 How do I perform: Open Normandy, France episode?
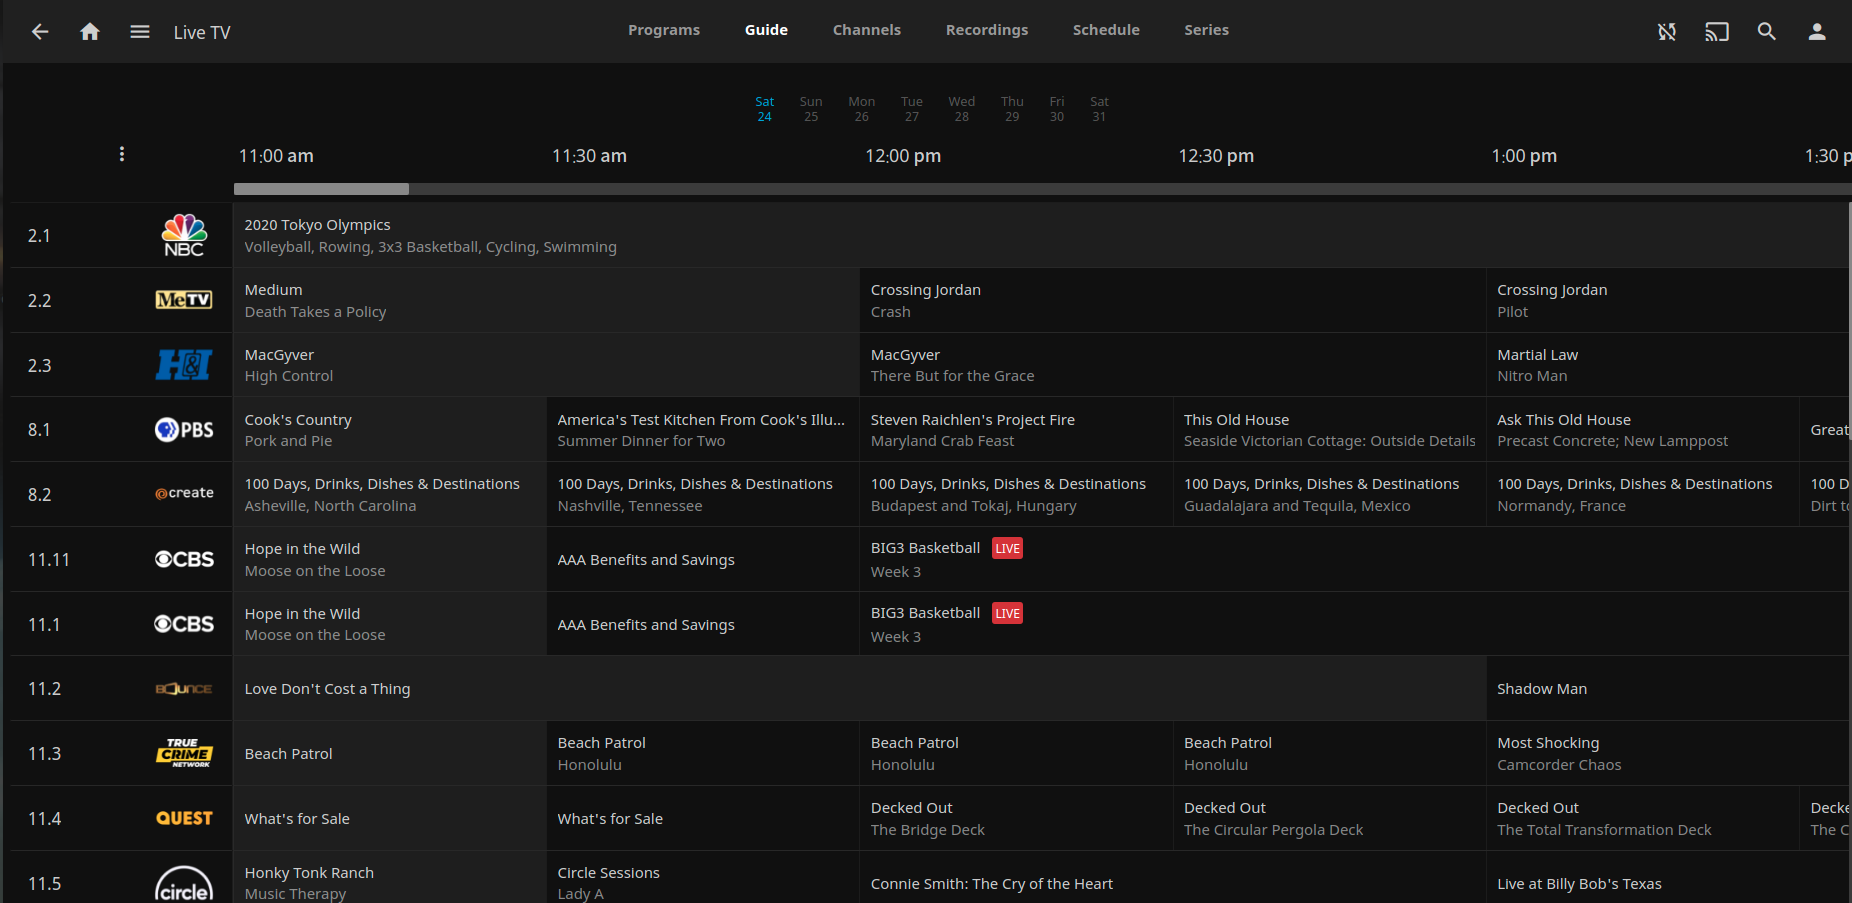click(x=1642, y=494)
